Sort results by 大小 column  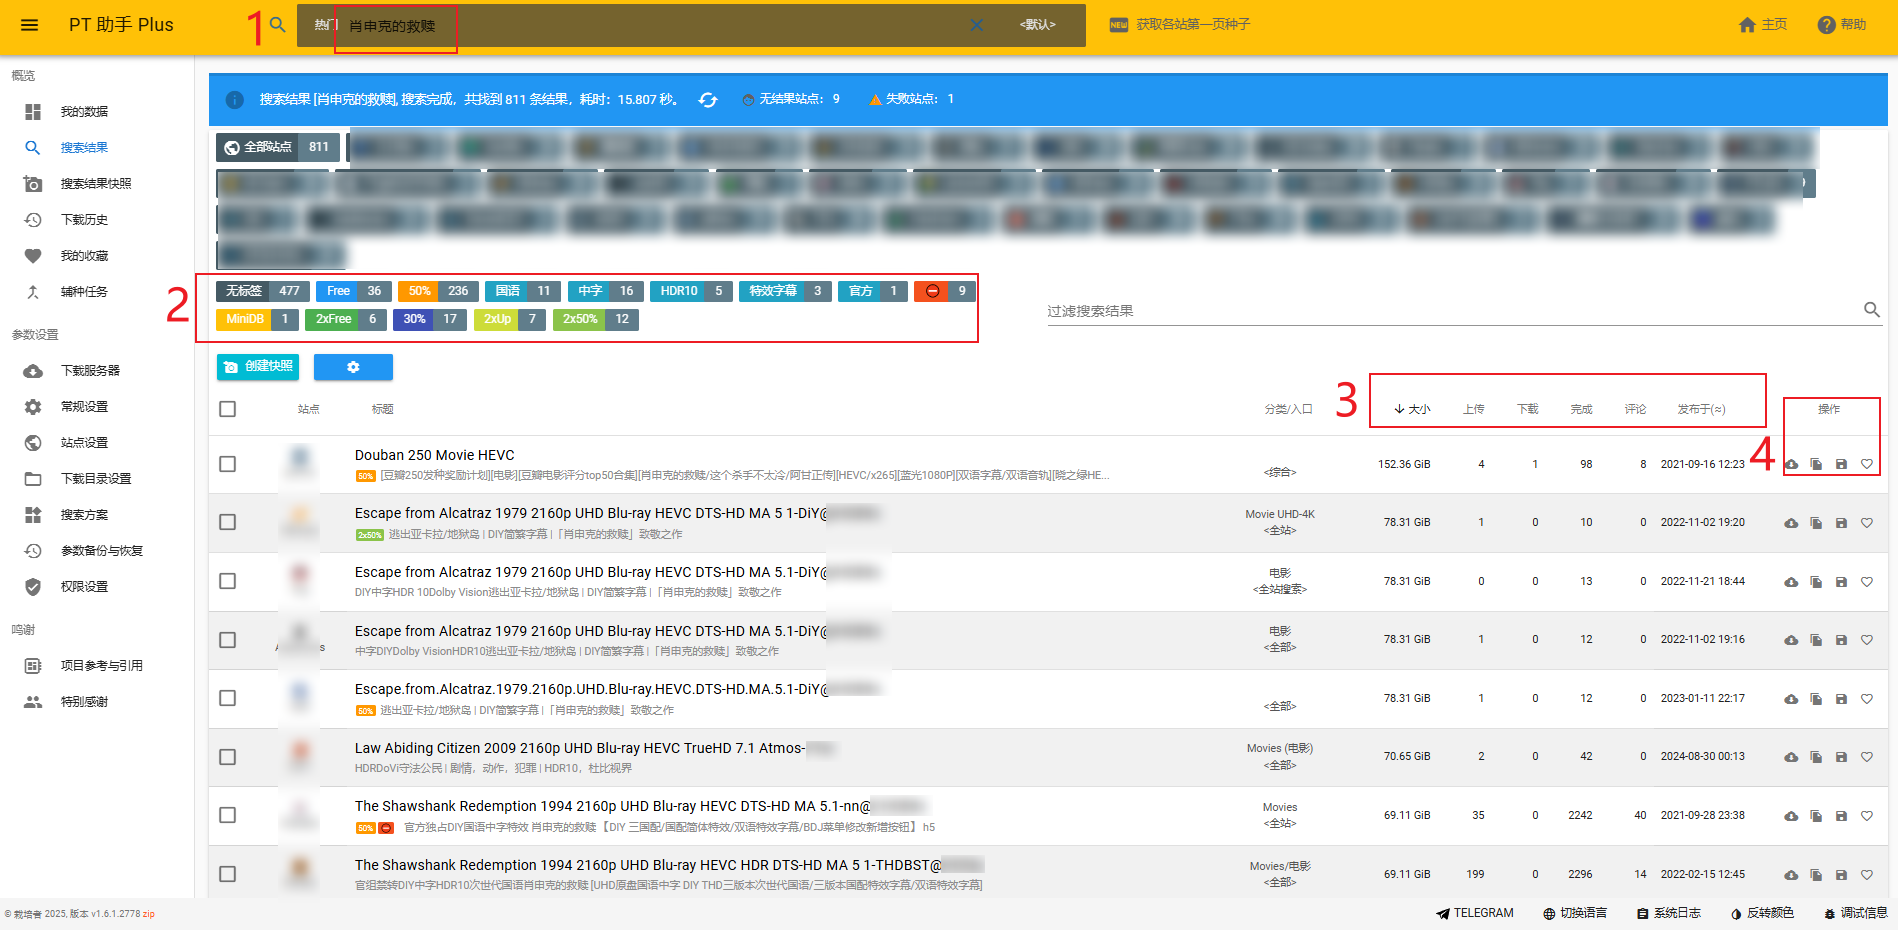point(1413,409)
